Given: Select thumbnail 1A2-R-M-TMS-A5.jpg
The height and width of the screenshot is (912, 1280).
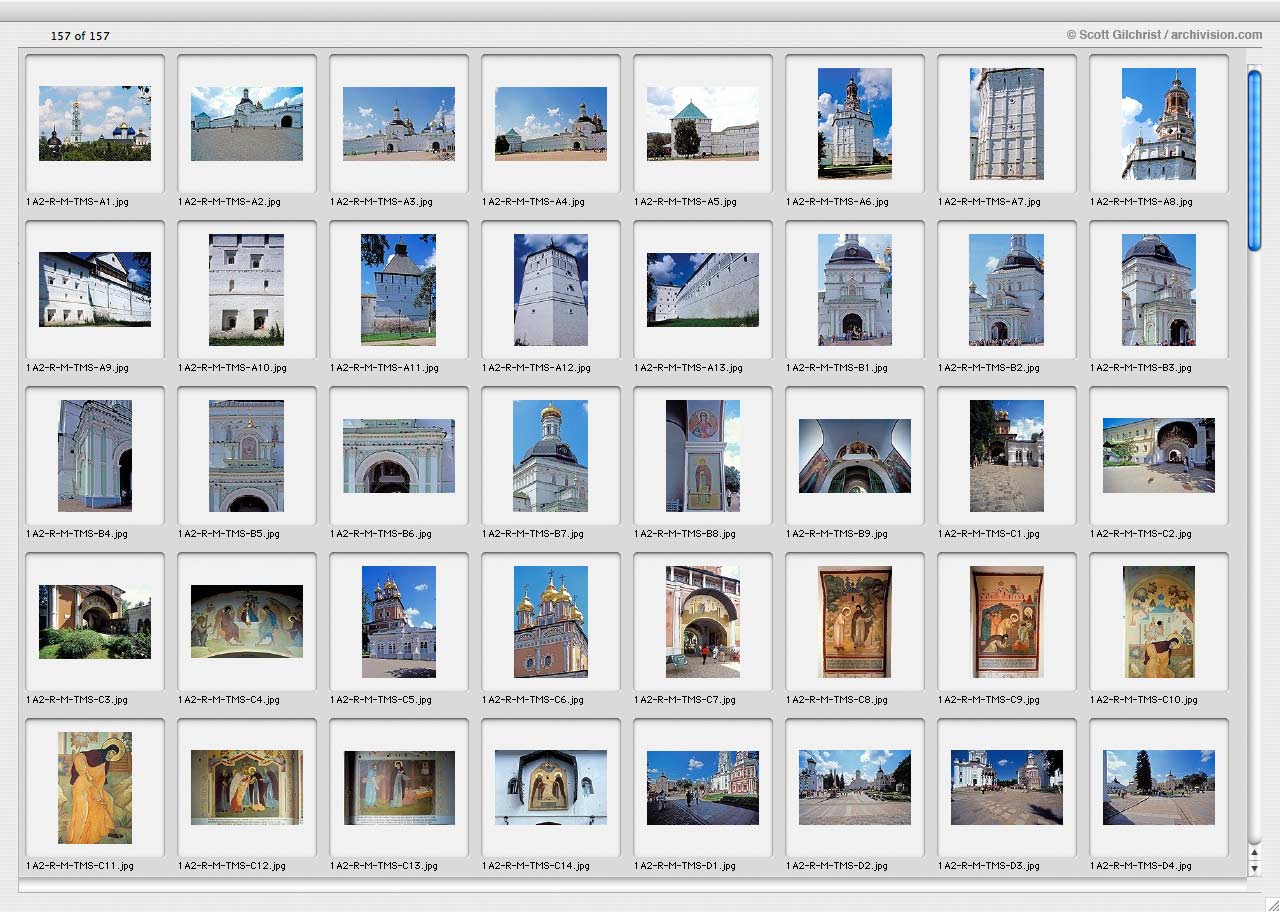Looking at the screenshot, I should pyautogui.click(x=703, y=124).
